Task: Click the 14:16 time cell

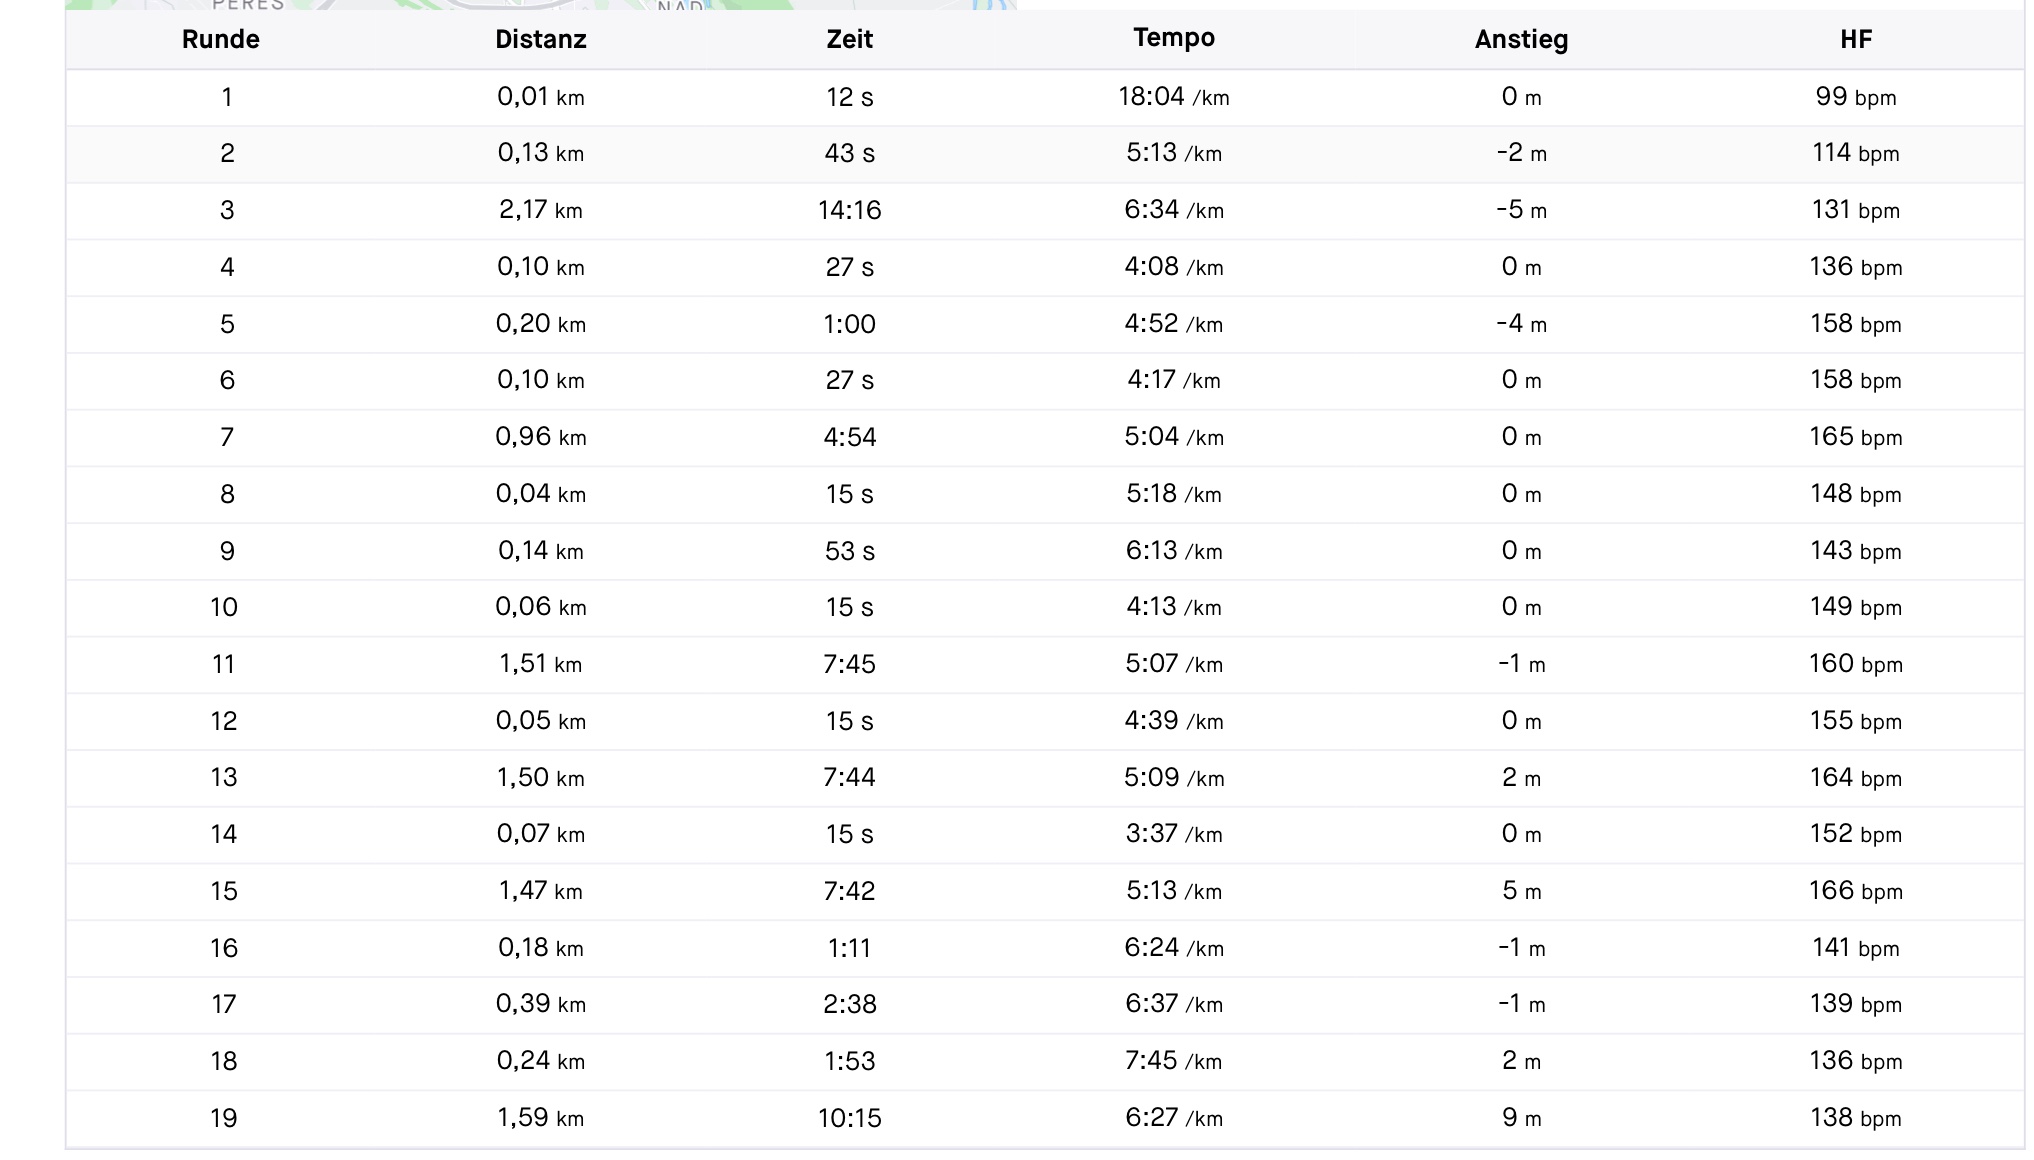Action: click(x=849, y=210)
